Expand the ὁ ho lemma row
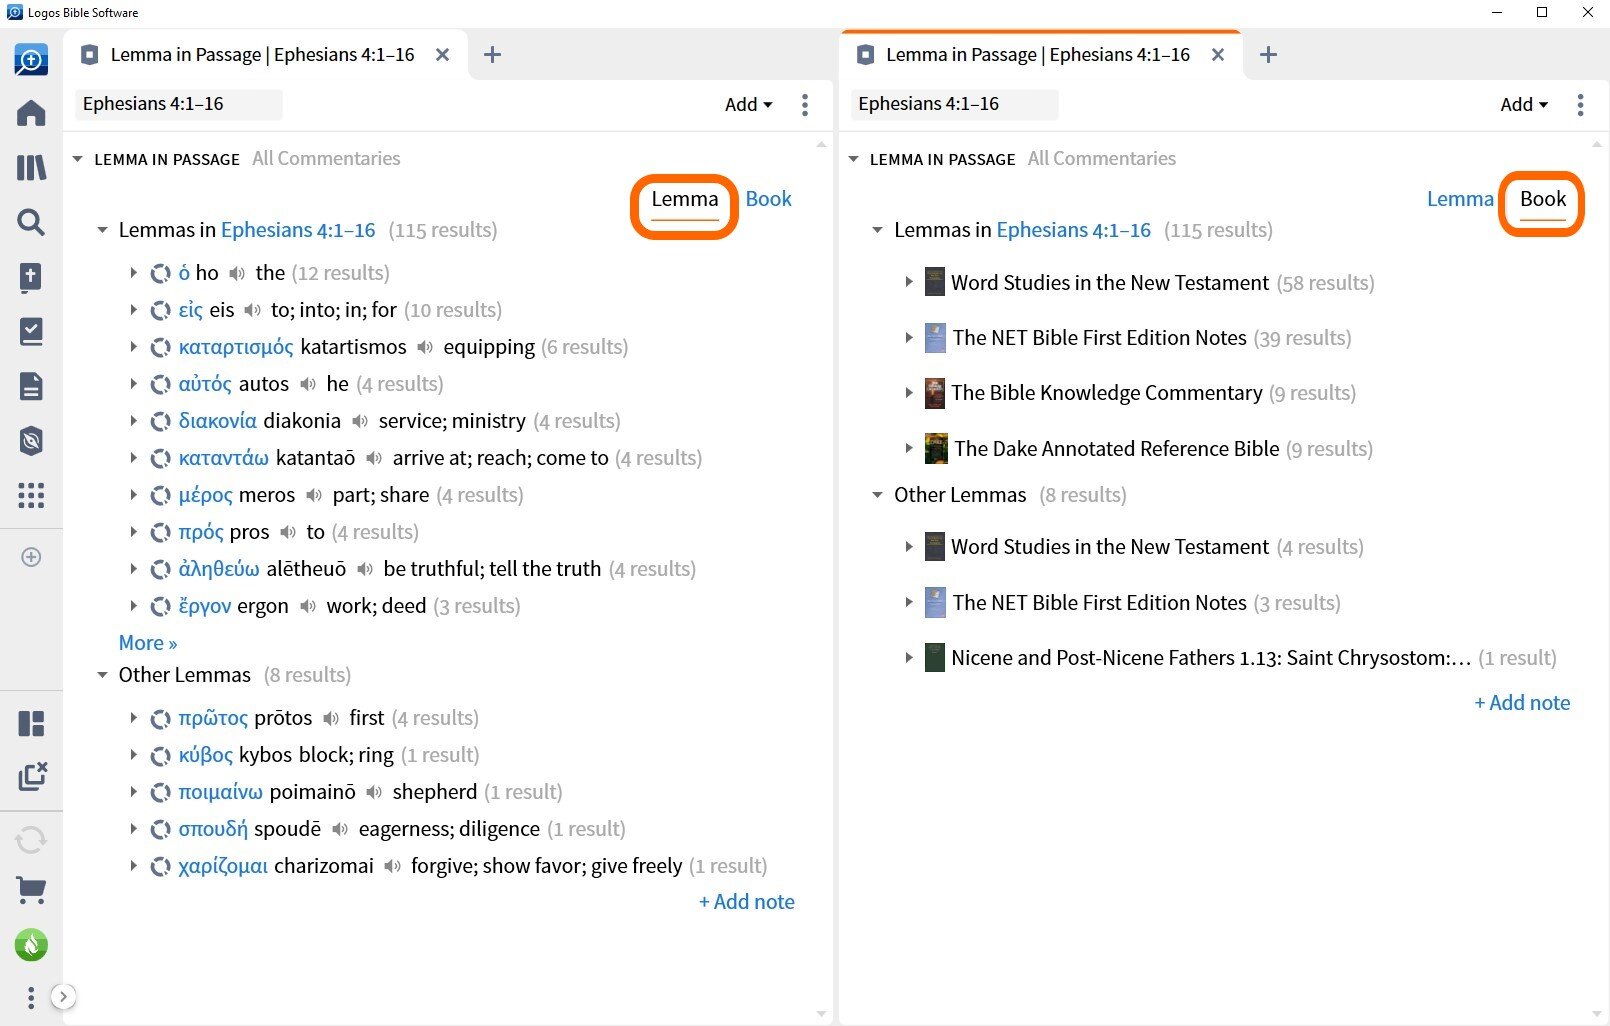 [133, 272]
